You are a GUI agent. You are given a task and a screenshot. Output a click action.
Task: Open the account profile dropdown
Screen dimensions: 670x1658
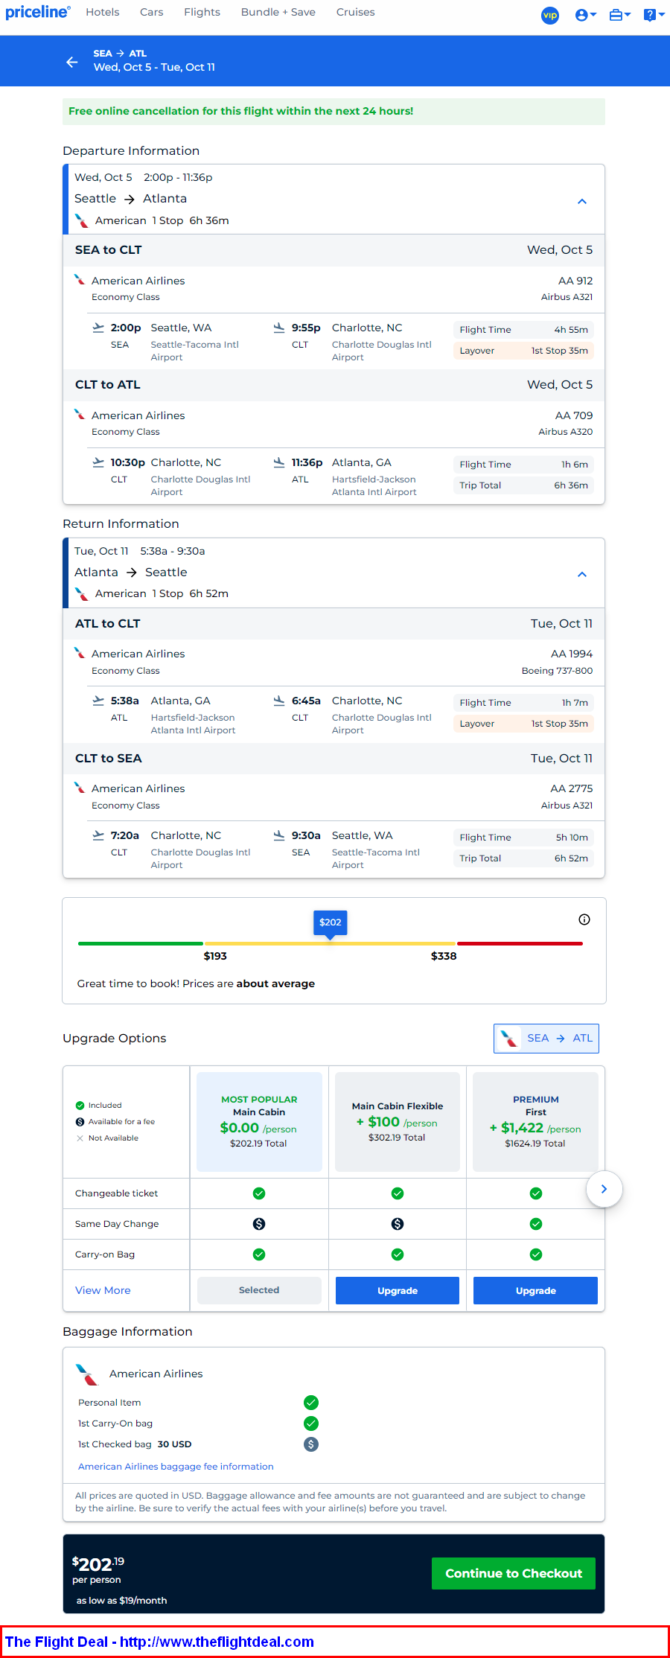(x=586, y=15)
